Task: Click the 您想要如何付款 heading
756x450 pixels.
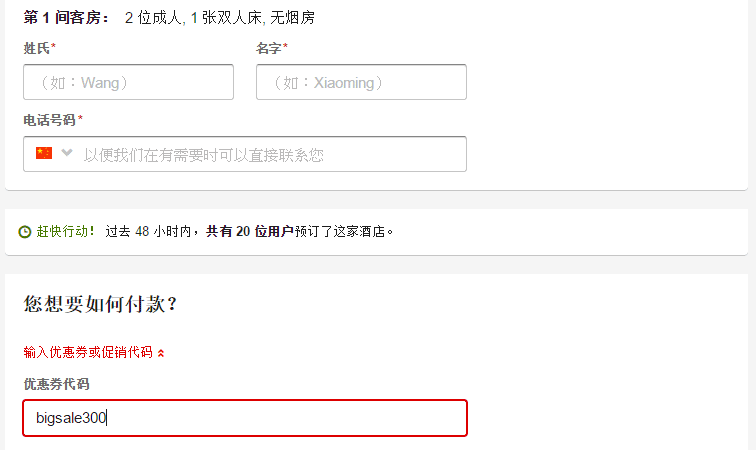Action: coord(100,304)
